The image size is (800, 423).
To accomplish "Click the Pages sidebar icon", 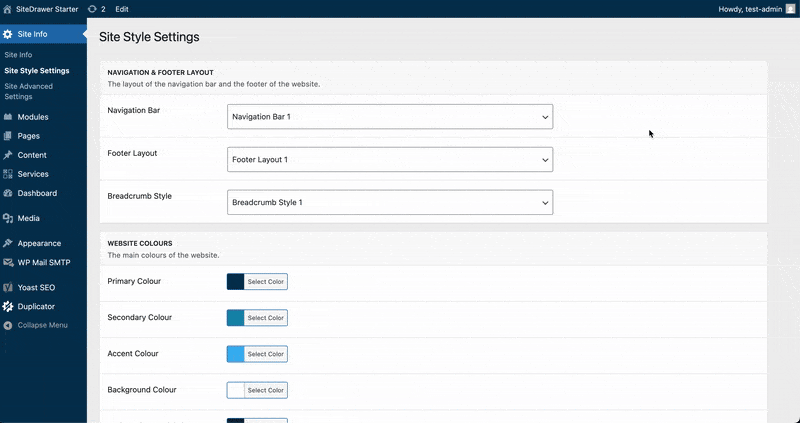I will (8, 136).
